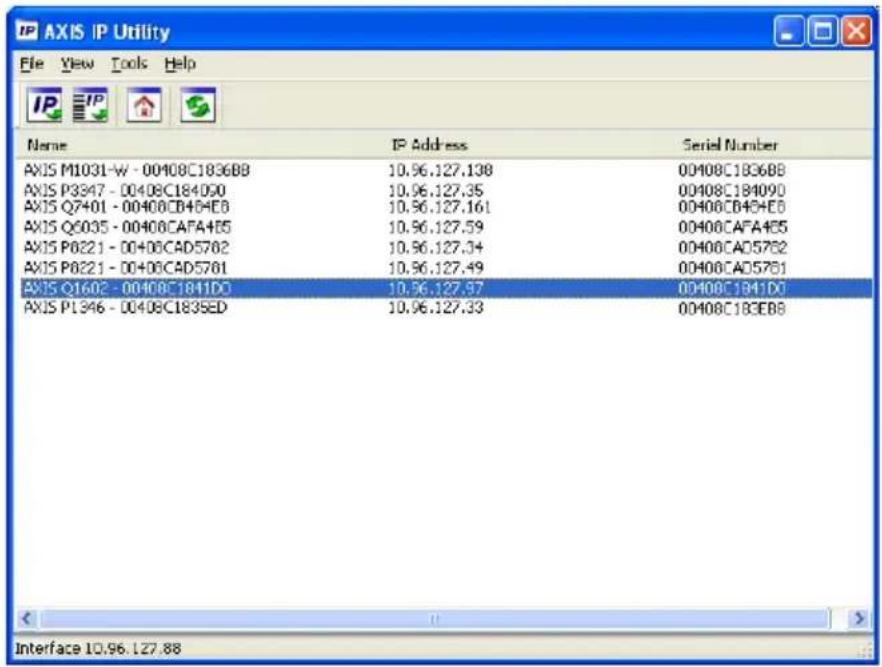Click IP address 10.96.127.138

[440, 170]
